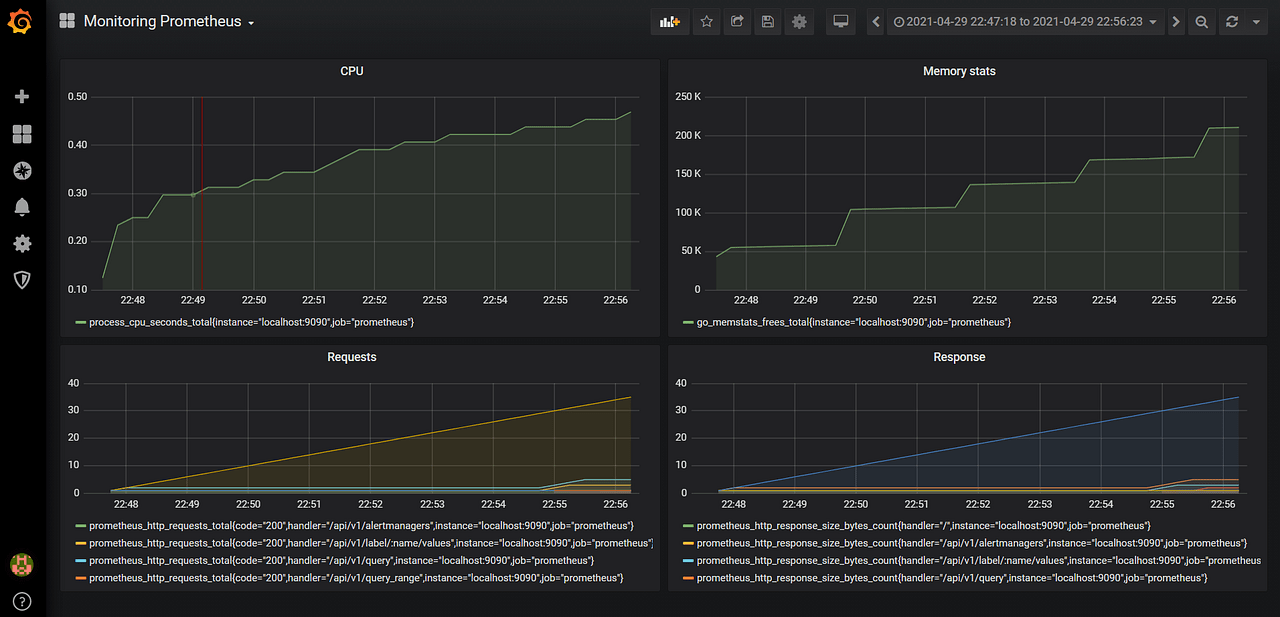Share the dashboard with share icon
This screenshot has height=617, width=1280.
click(x=737, y=21)
